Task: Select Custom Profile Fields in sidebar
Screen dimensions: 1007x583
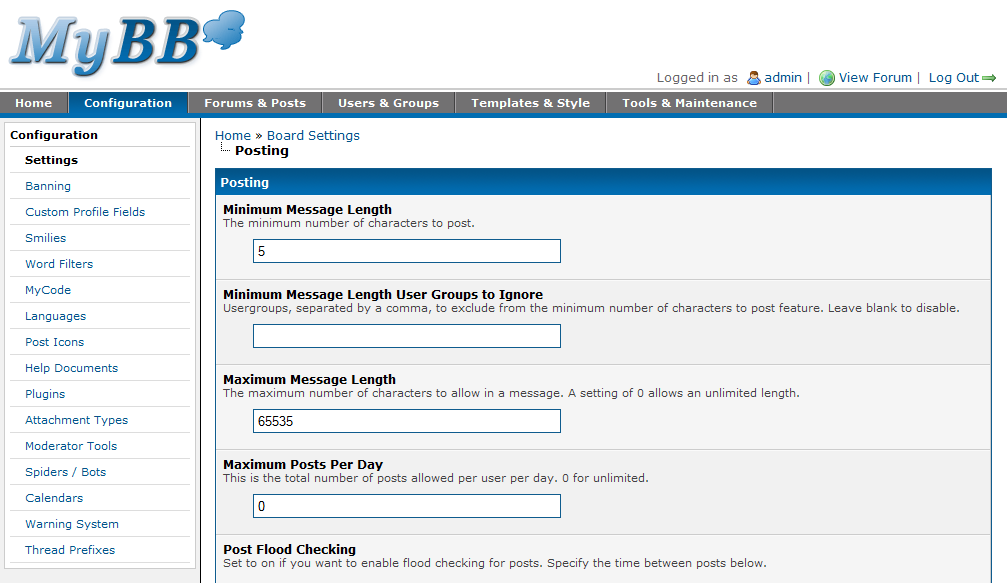Action: click(x=85, y=212)
